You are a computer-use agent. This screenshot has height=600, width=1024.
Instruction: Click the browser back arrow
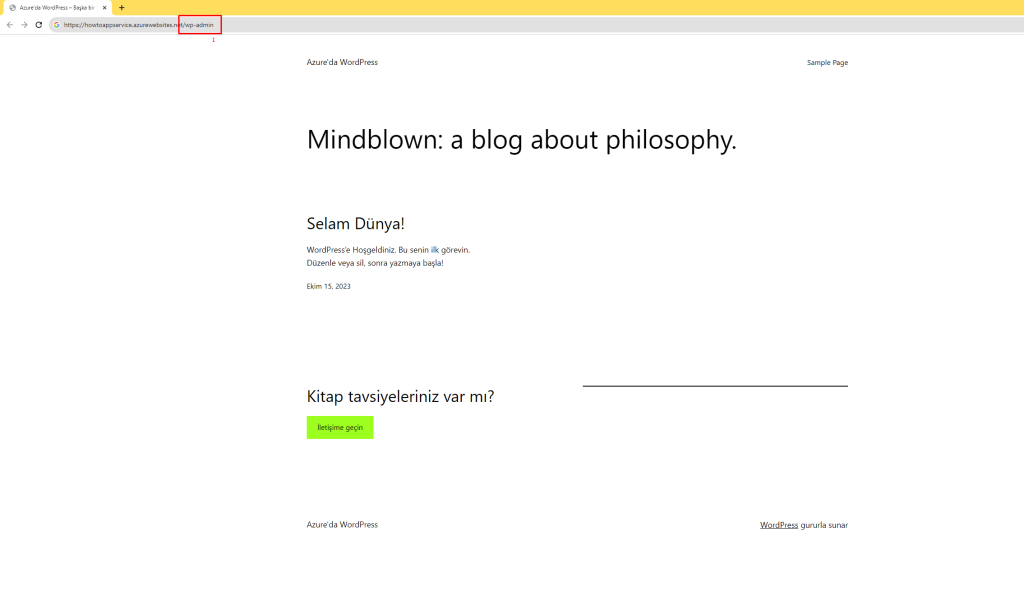tap(10, 24)
